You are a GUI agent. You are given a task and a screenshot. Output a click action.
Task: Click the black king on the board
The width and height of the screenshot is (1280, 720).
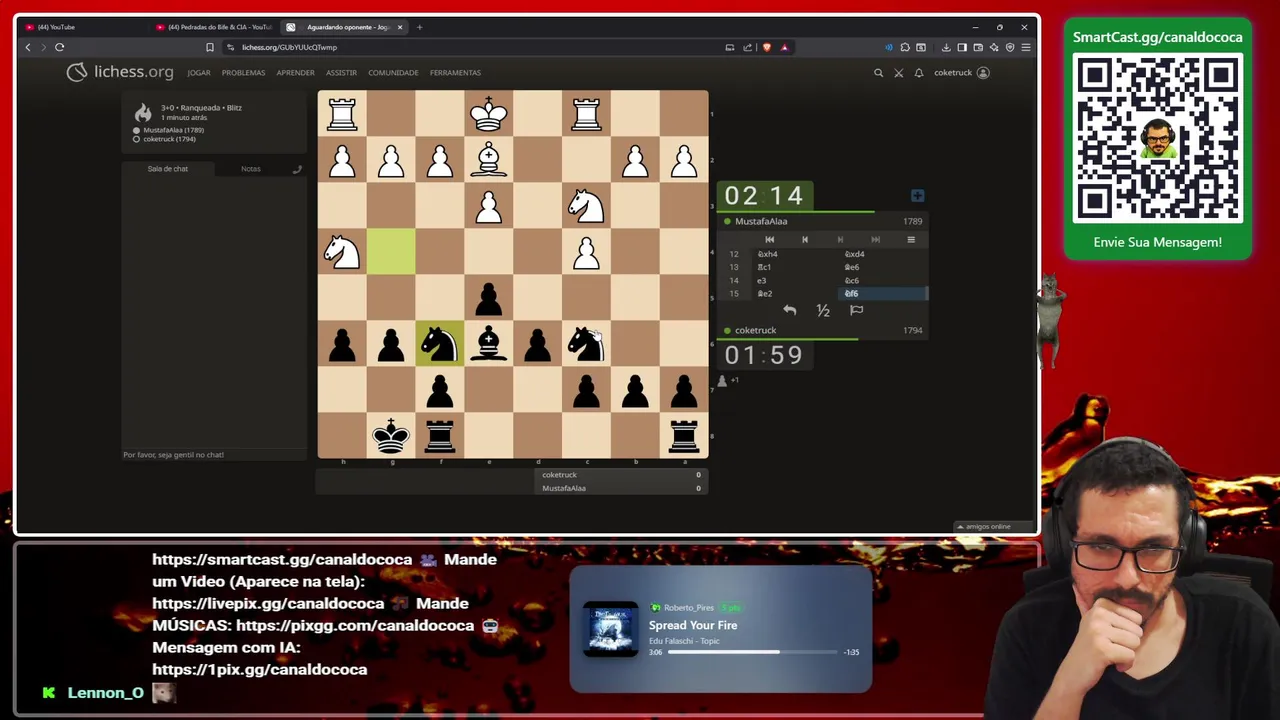tap(391, 435)
